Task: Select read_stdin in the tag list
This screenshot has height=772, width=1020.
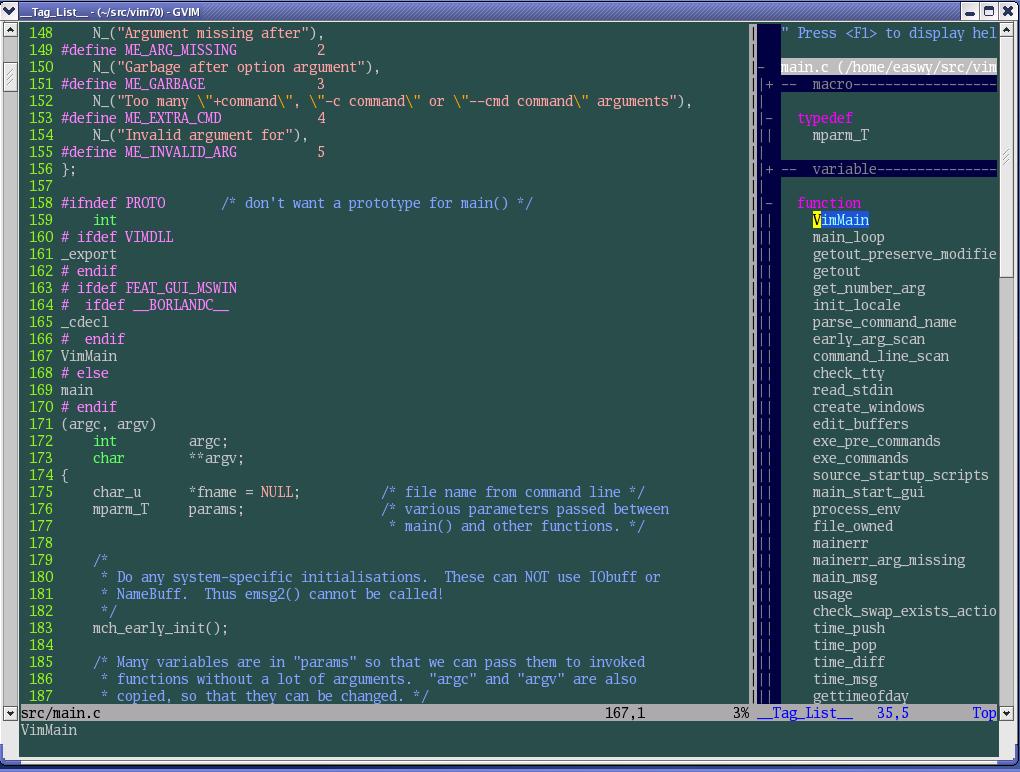Action: click(x=853, y=390)
